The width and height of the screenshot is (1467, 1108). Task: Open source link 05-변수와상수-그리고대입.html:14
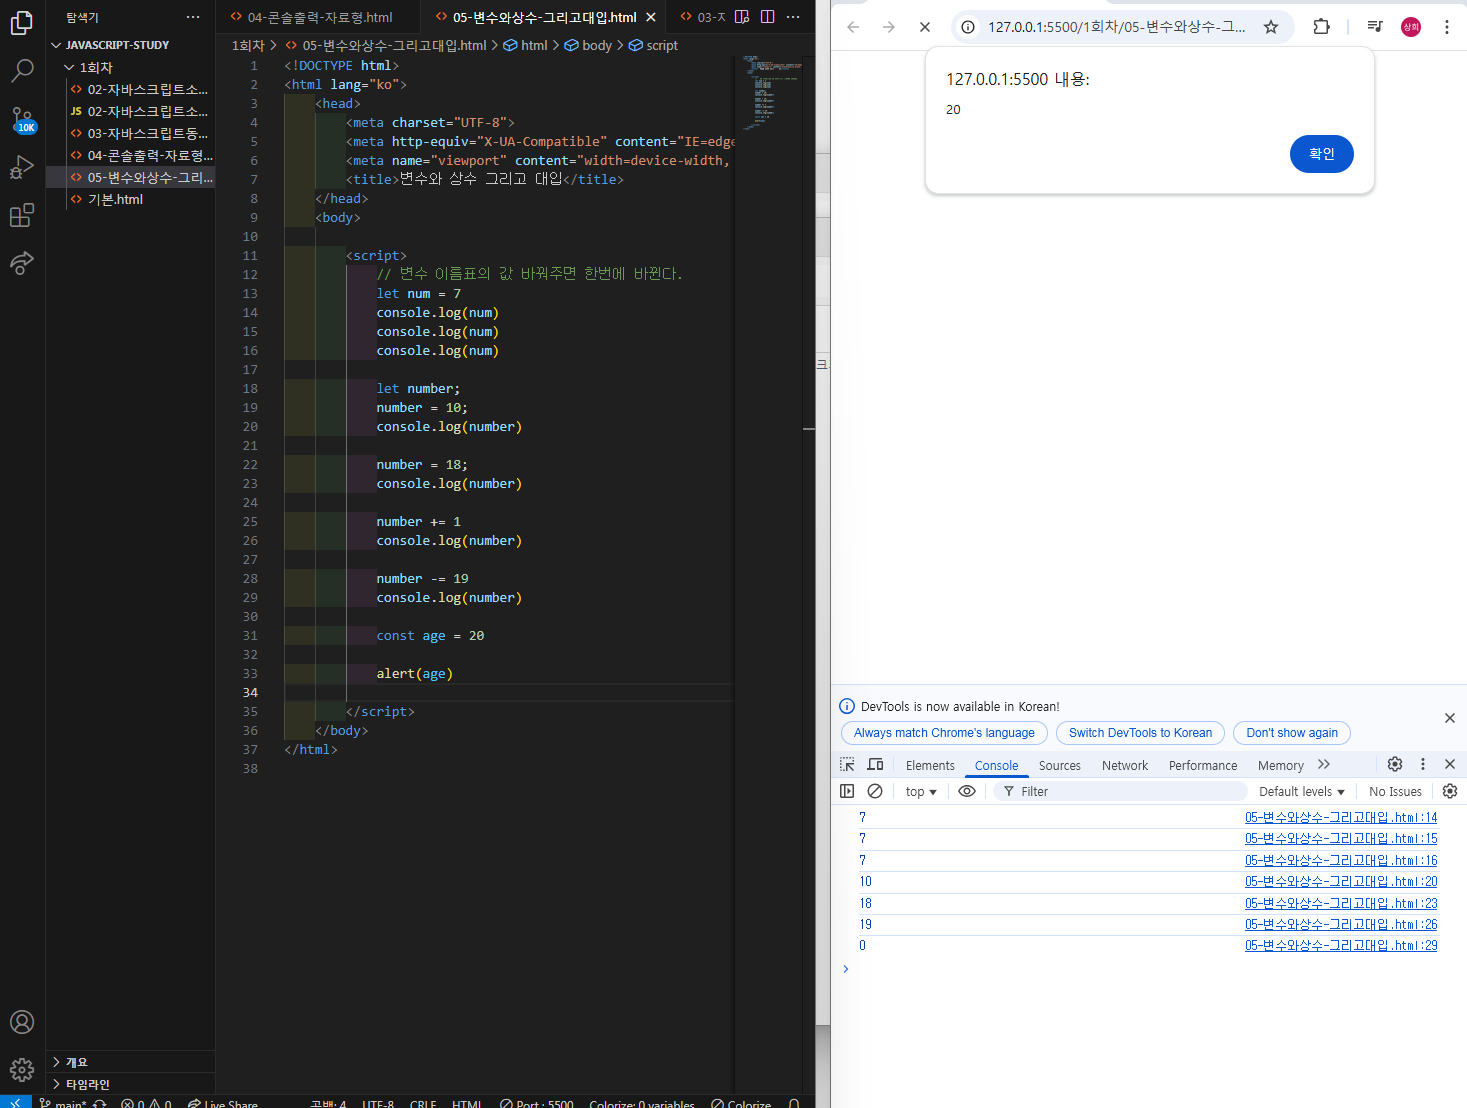coord(1341,818)
